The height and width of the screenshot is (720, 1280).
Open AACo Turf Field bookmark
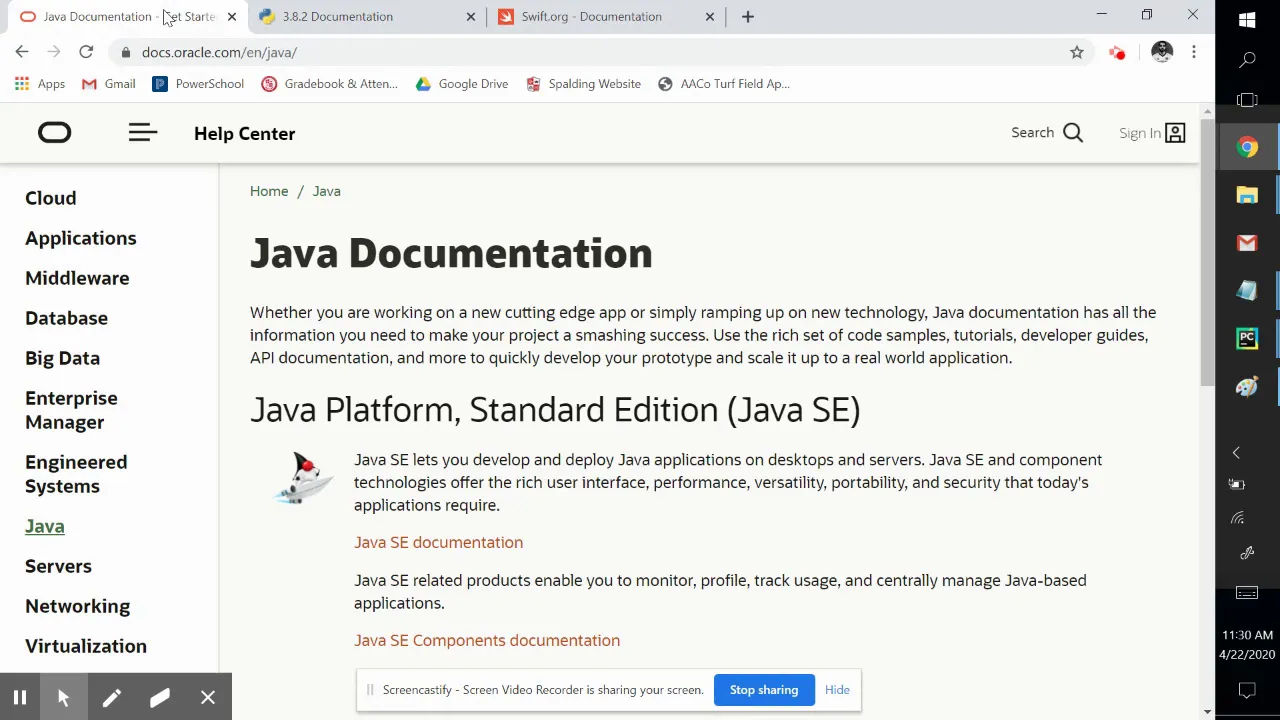click(724, 84)
